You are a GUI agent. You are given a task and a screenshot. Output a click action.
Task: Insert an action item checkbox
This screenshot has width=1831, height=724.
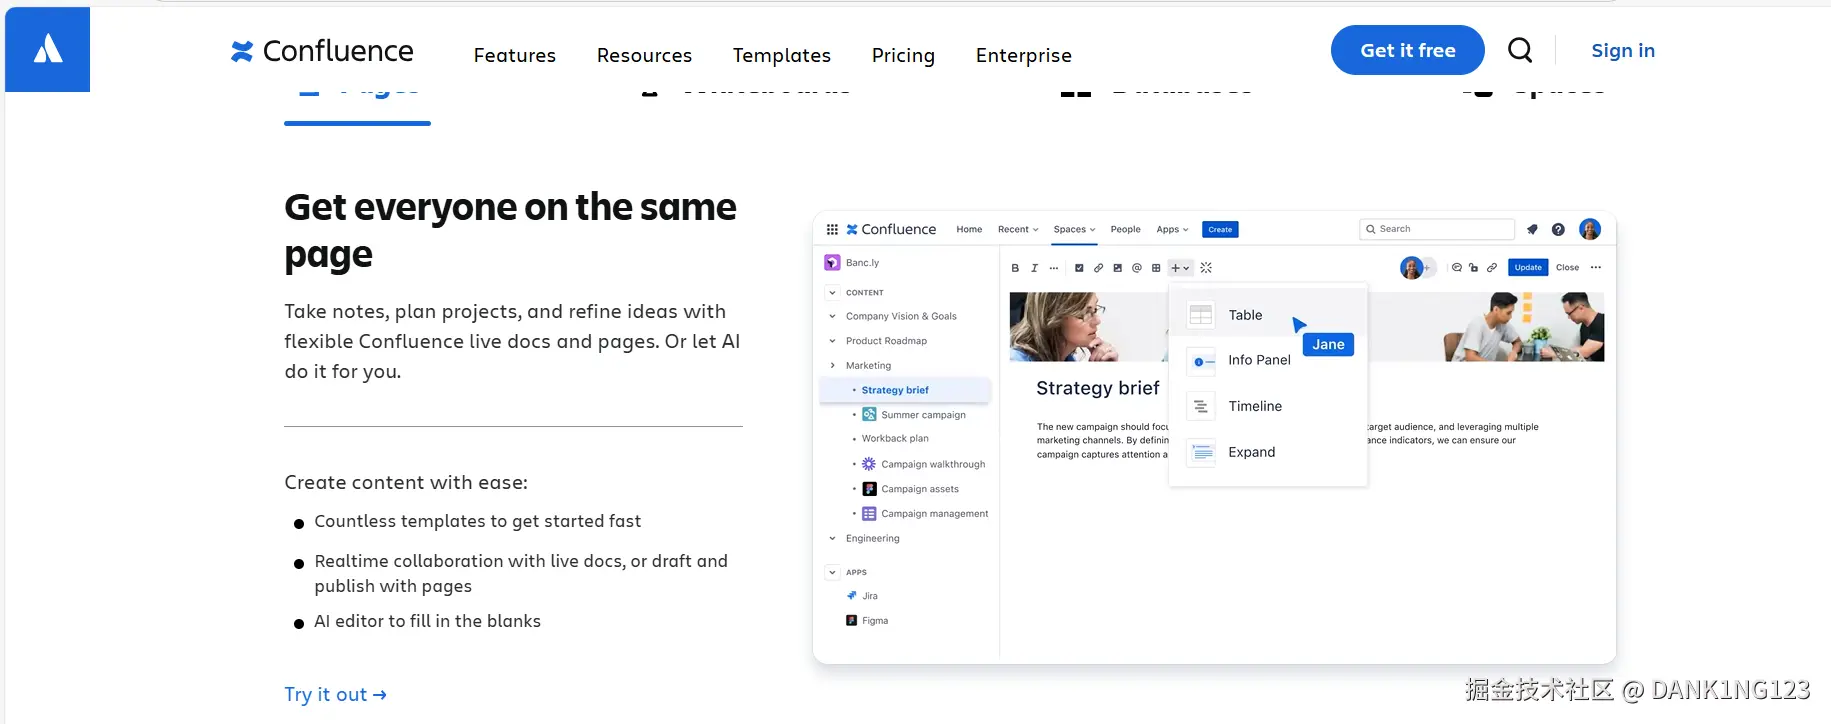pos(1079,268)
